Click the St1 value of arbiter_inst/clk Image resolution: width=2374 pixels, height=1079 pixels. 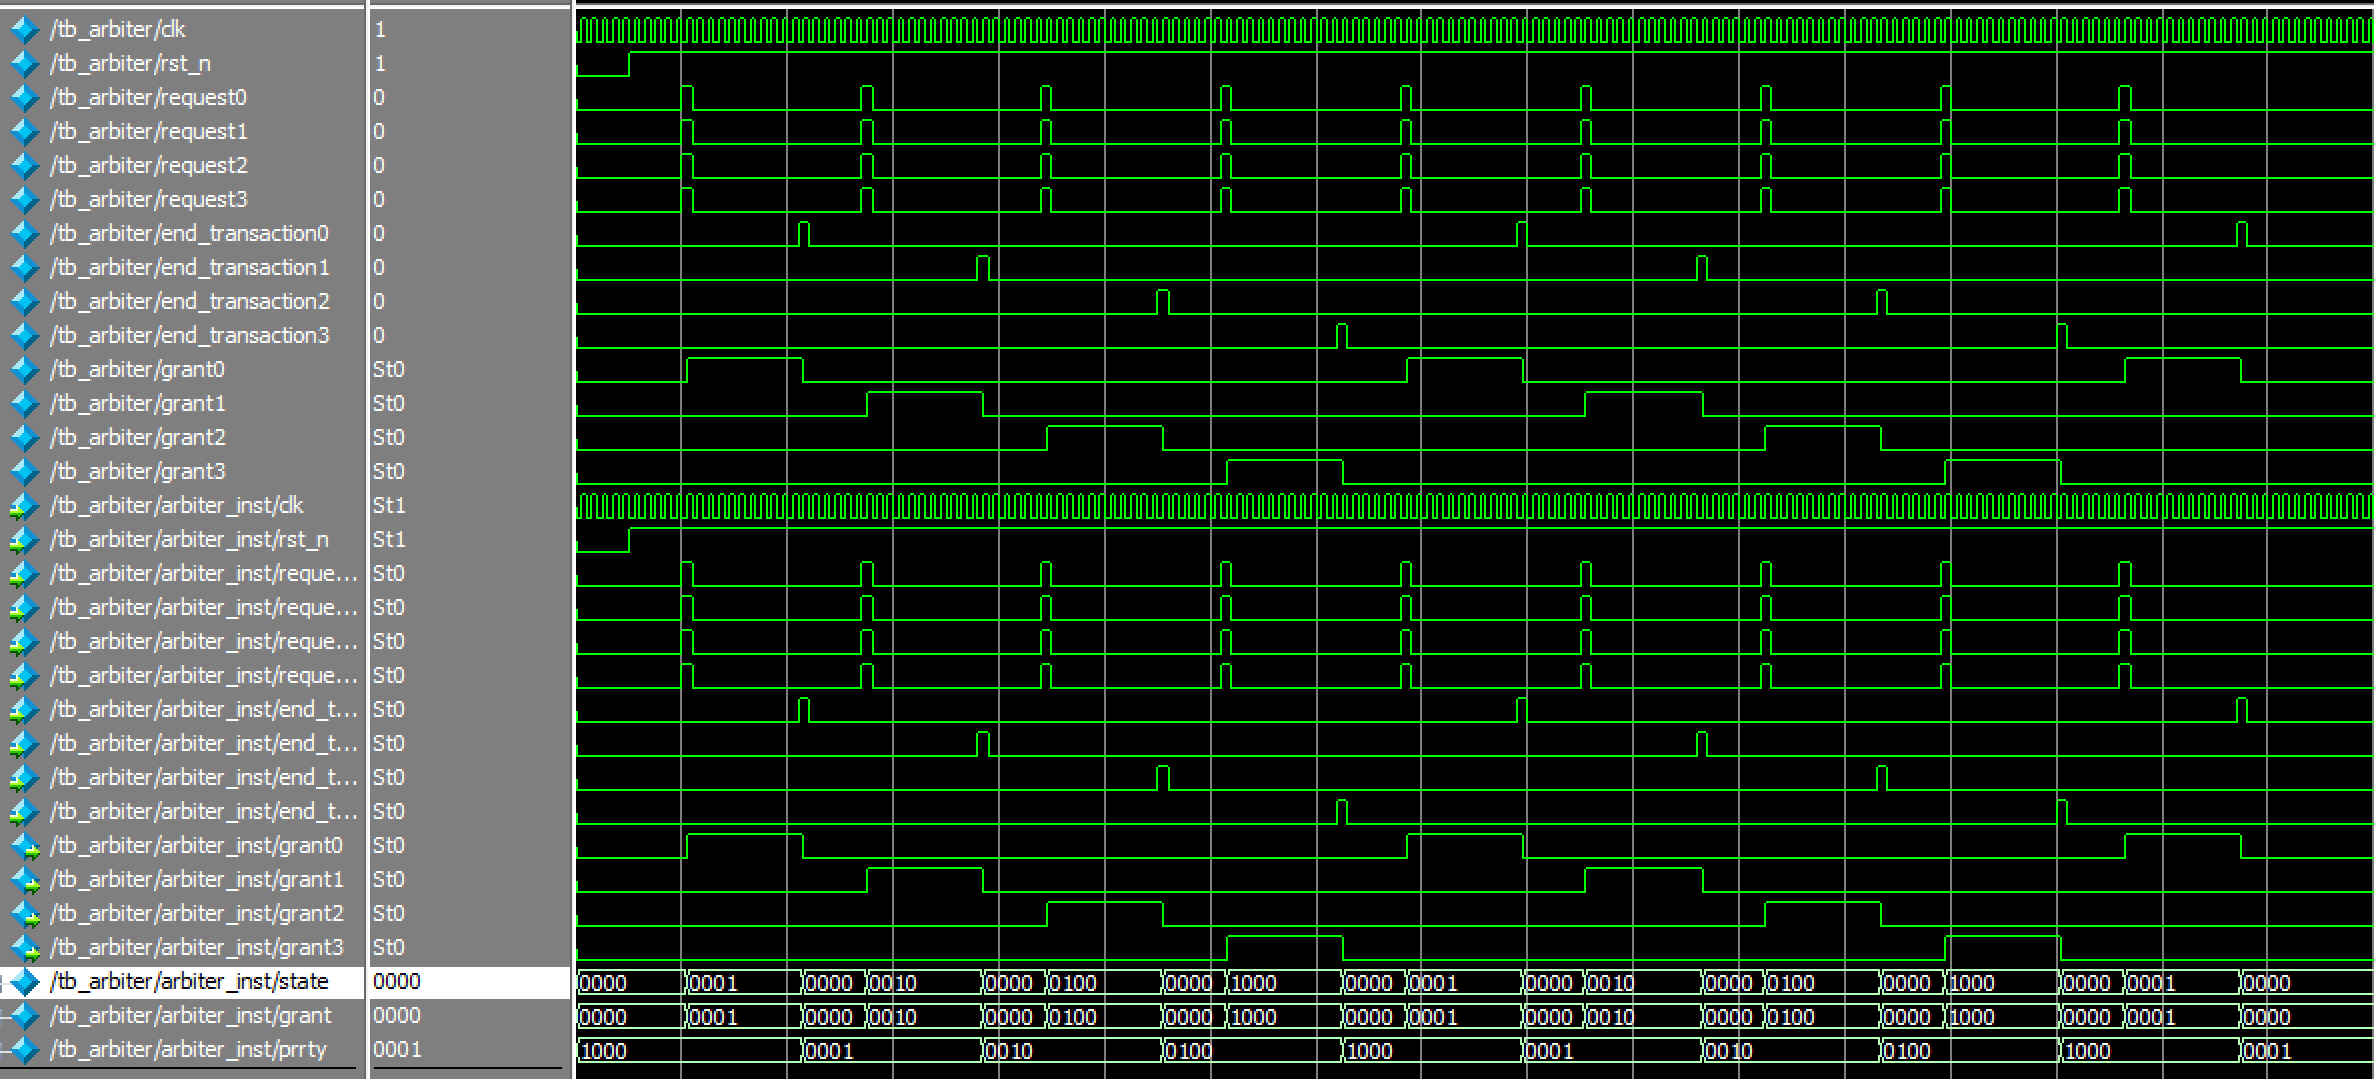389,506
